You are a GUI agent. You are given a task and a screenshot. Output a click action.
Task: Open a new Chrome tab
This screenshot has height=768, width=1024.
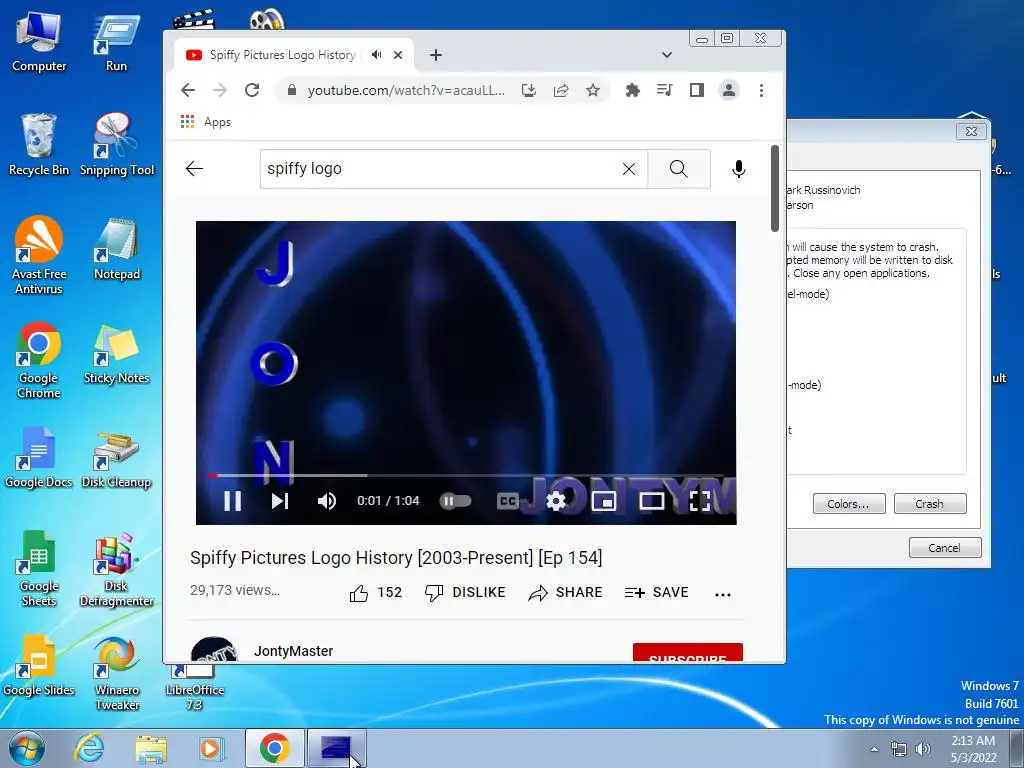click(x=436, y=55)
